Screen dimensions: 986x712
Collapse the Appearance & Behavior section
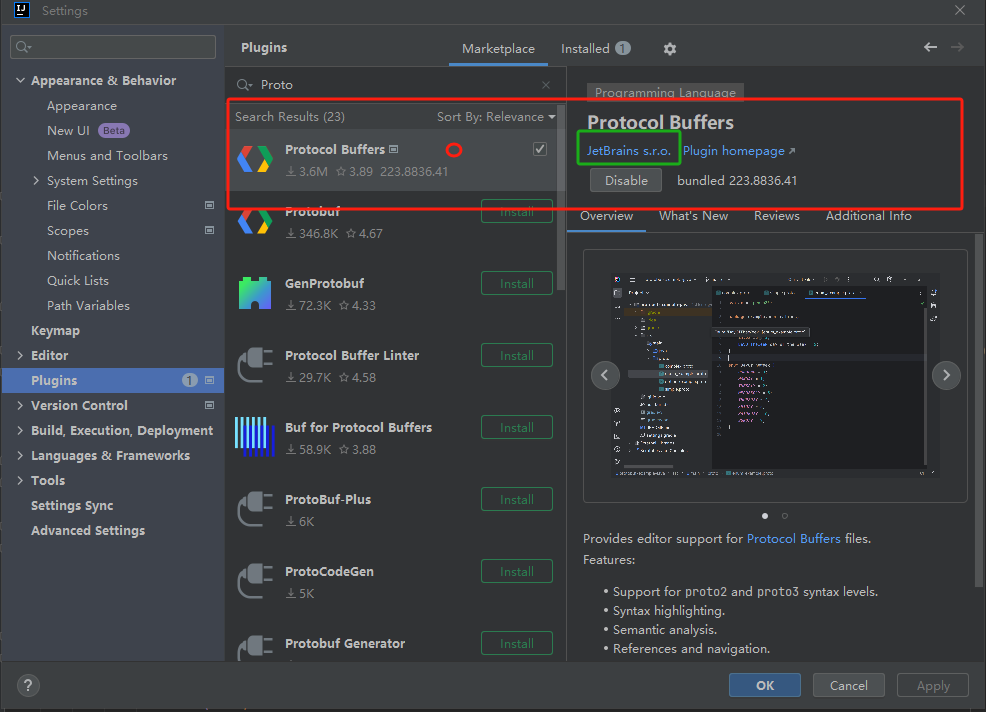[x=20, y=80]
